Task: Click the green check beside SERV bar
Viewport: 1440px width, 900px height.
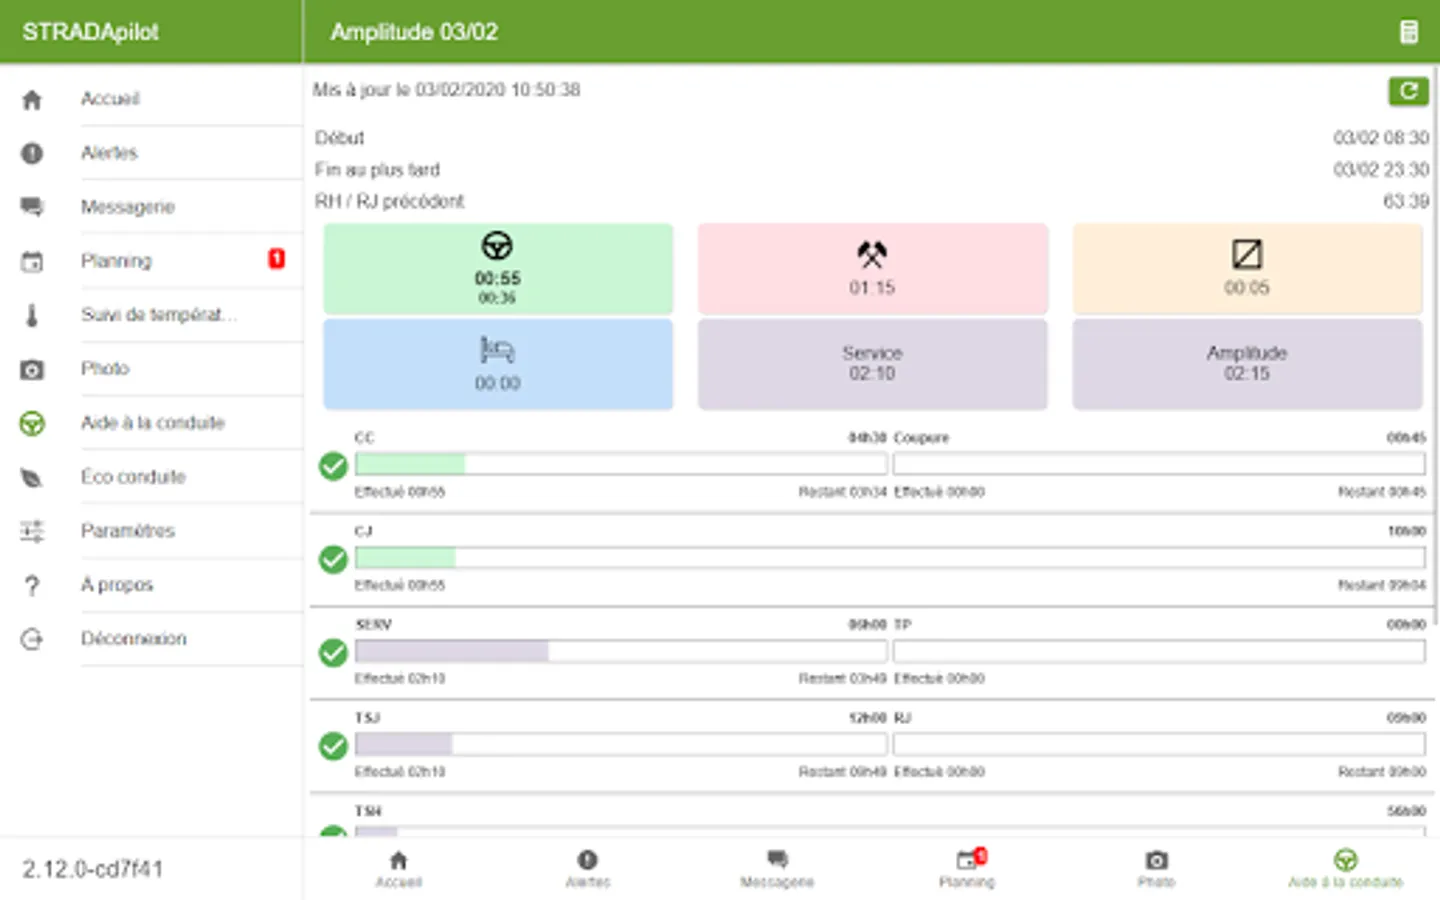Action: pyautogui.click(x=333, y=653)
